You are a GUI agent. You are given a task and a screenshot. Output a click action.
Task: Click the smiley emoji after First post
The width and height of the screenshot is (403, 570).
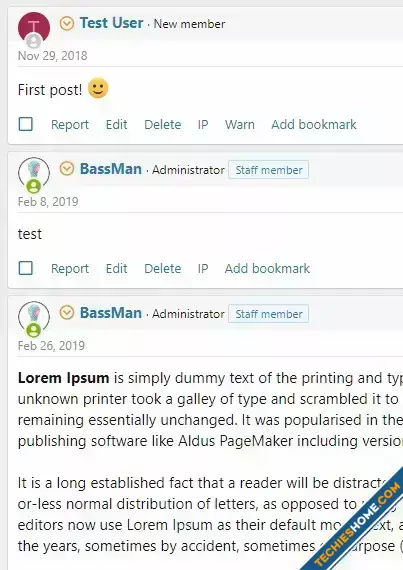pos(98,88)
